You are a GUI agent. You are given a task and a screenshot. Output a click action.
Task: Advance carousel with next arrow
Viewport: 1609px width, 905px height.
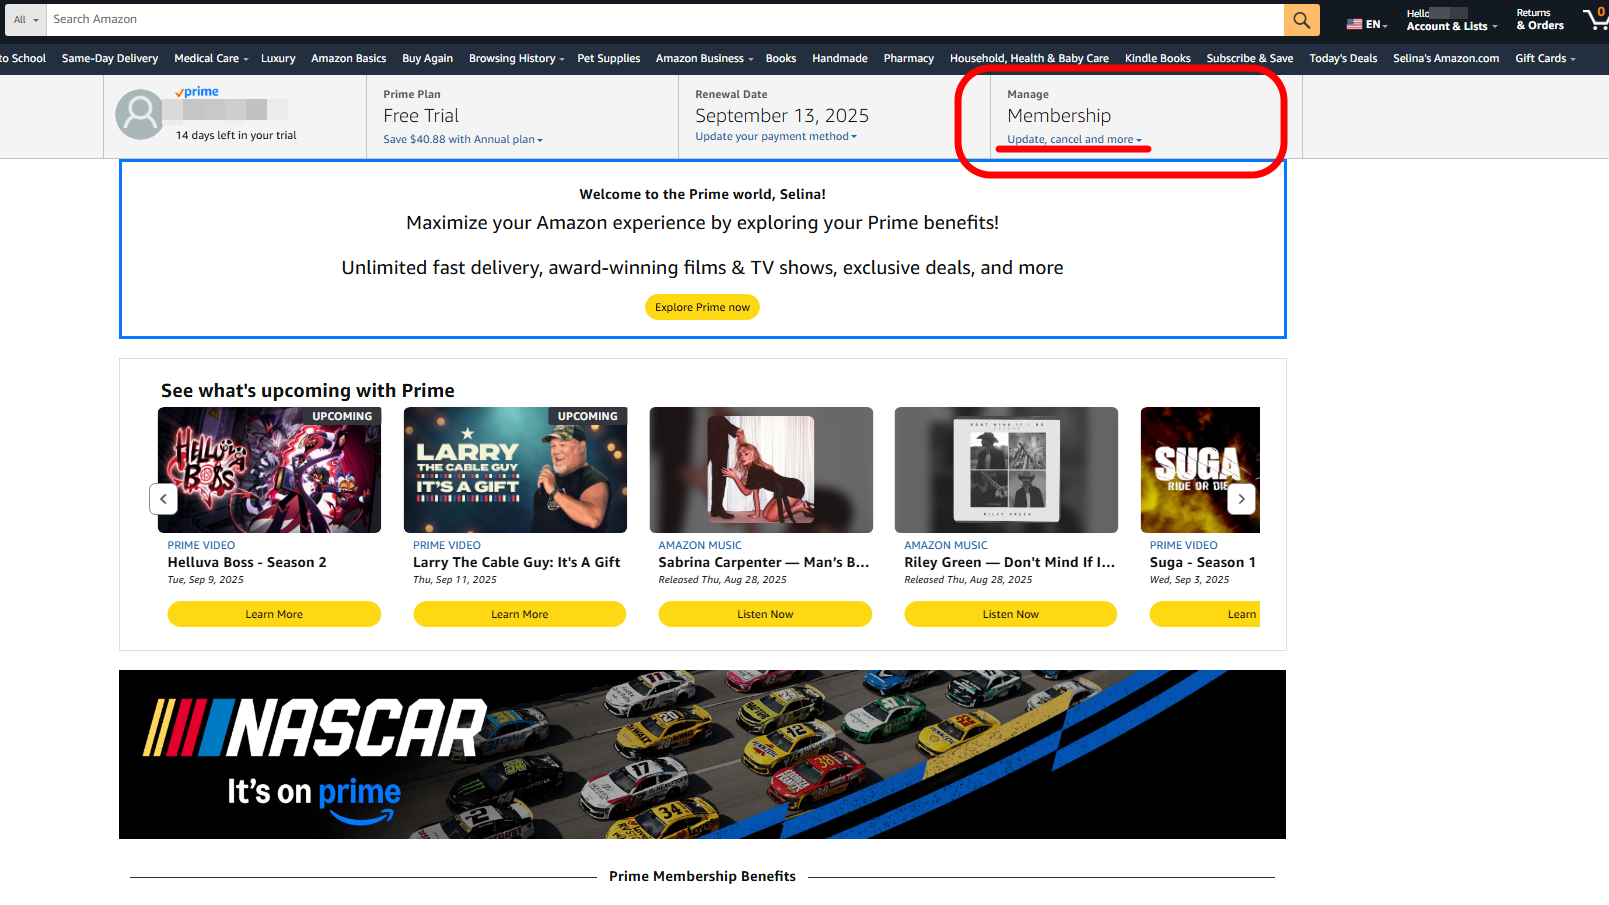click(1241, 498)
